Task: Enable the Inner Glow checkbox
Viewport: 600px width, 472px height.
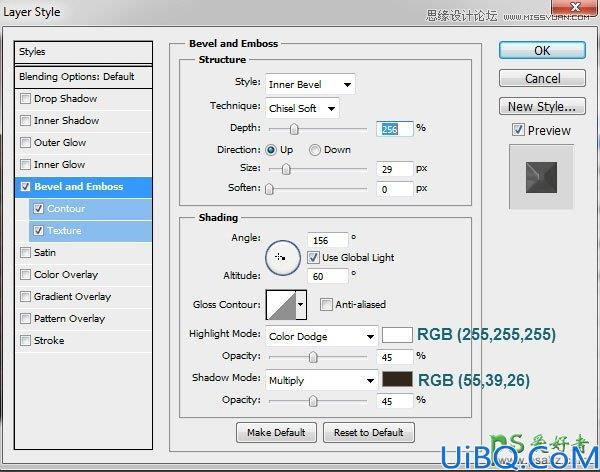Action: [25, 165]
